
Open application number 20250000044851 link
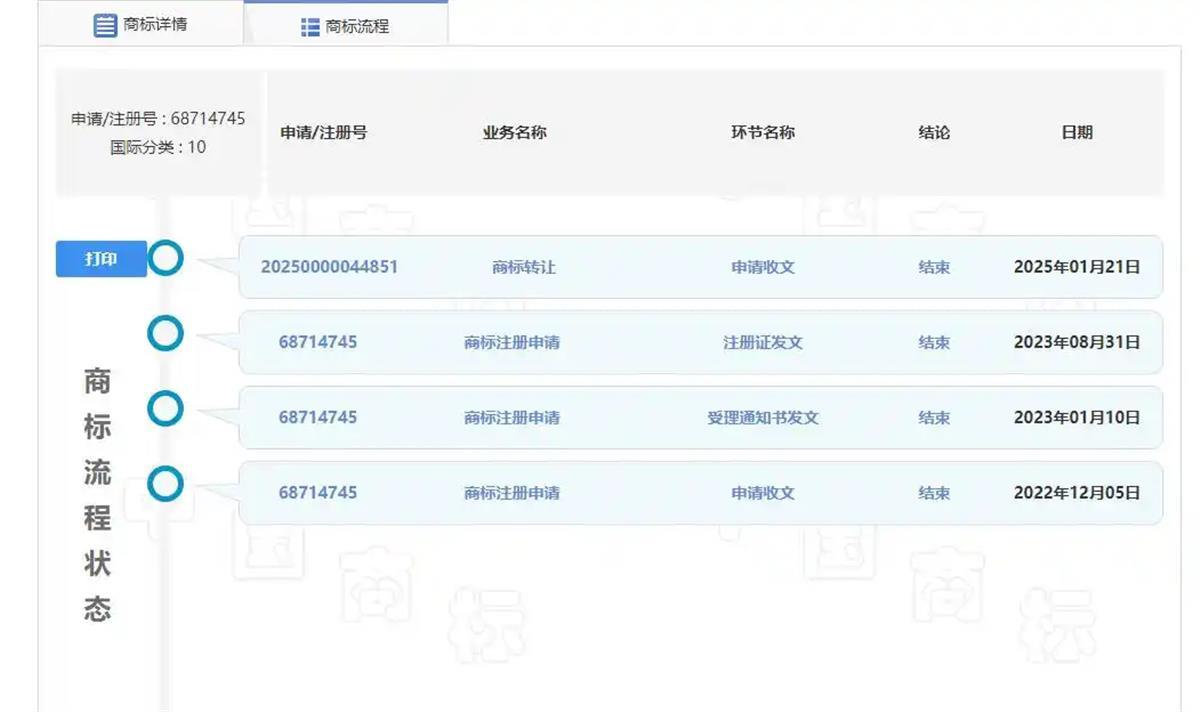(329, 266)
